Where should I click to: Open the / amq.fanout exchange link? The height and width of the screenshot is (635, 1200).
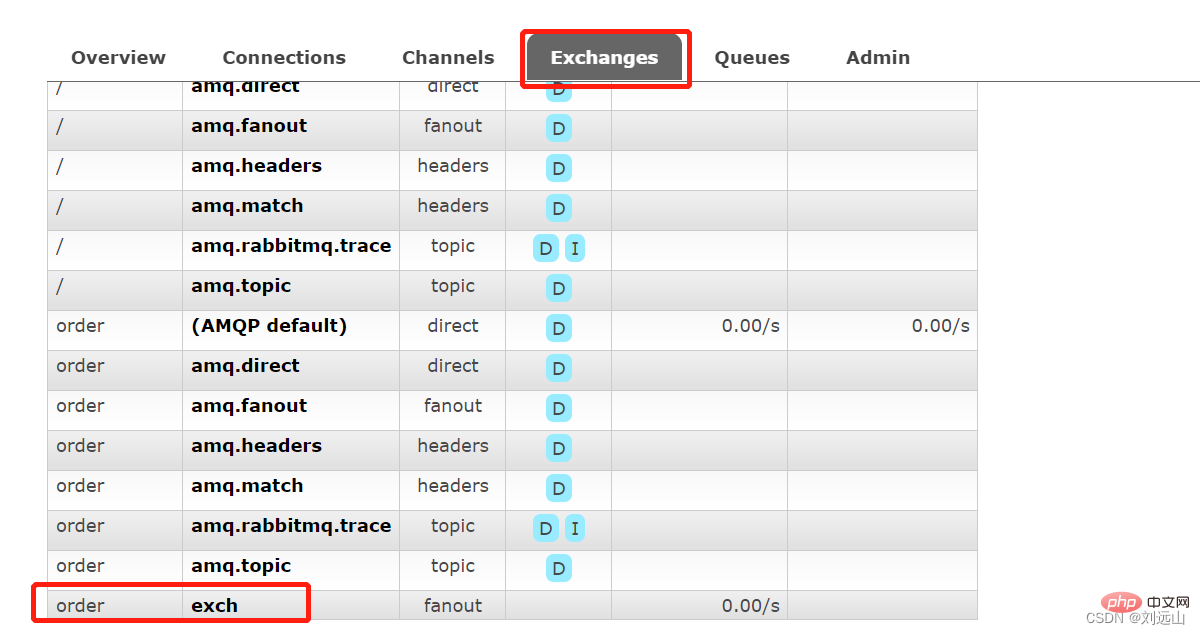(x=249, y=126)
